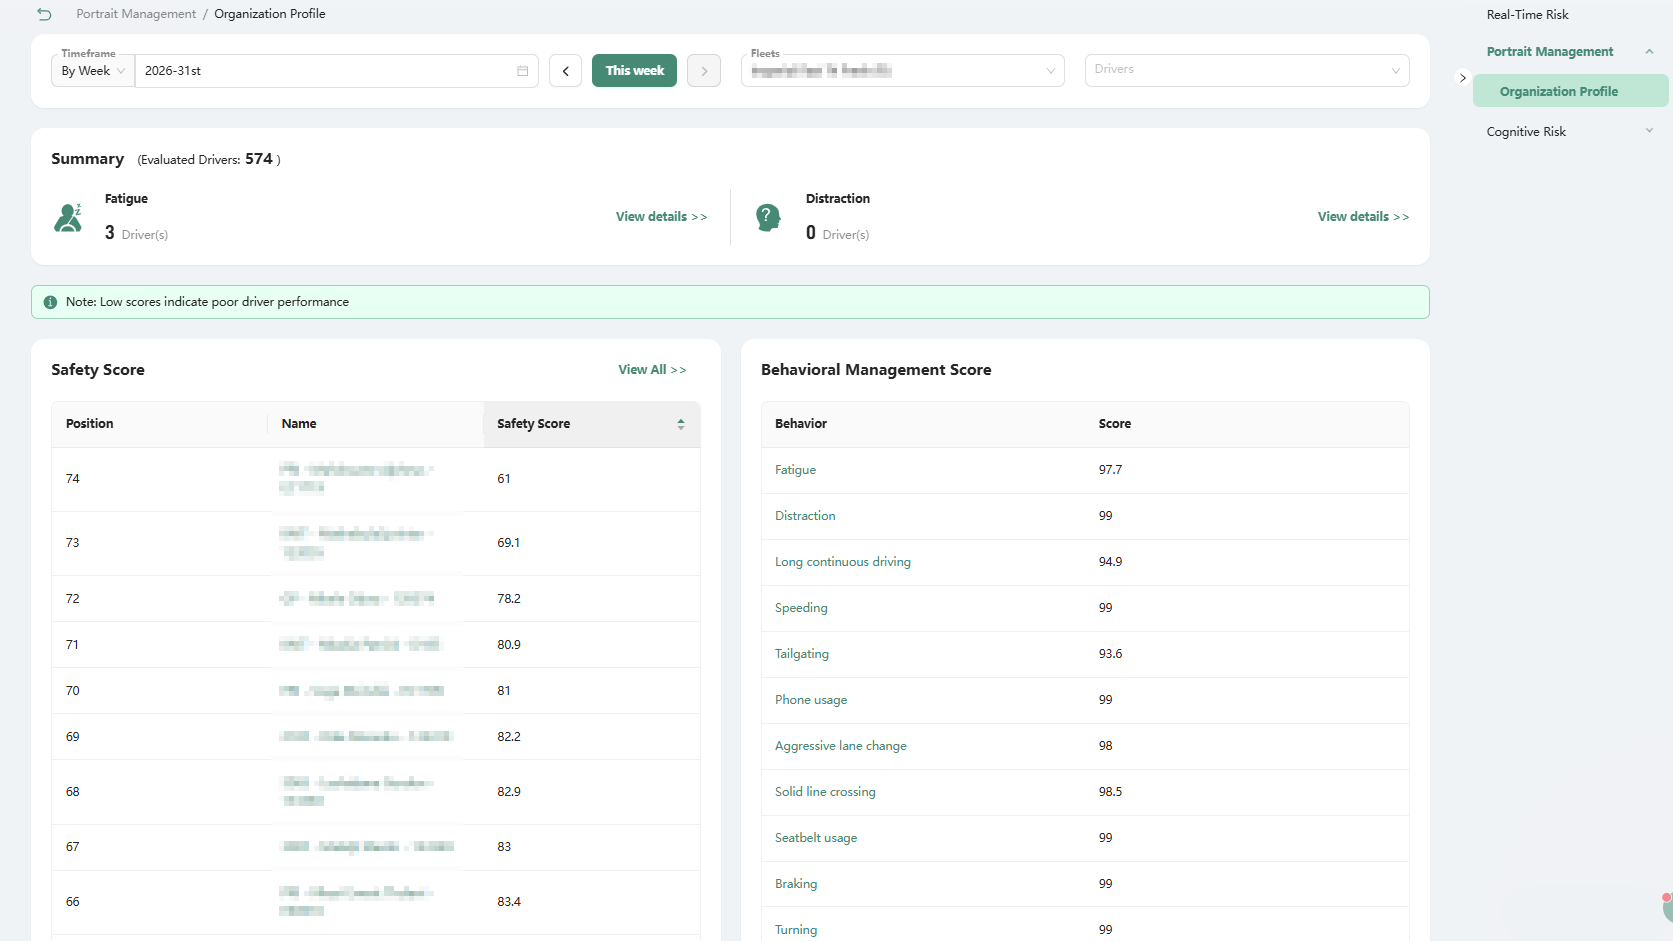1673x942 pixels.
Task: Click safety score value 82.2
Action: tap(508, 737)
